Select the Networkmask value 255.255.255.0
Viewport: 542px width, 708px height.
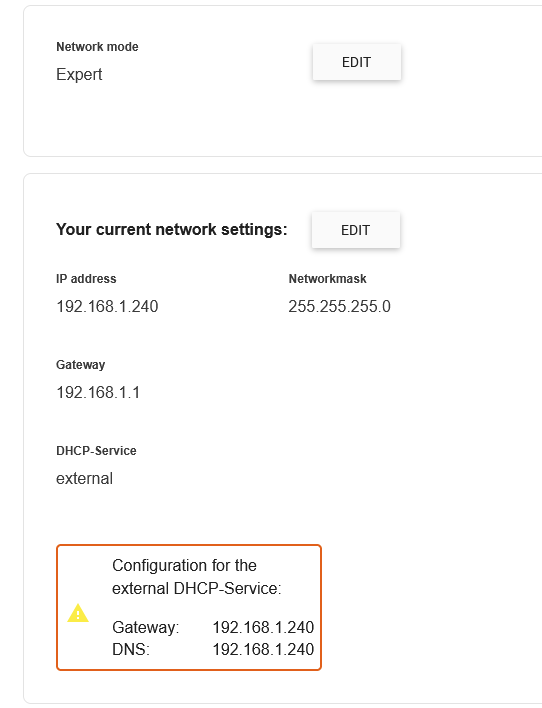(339, 306)
